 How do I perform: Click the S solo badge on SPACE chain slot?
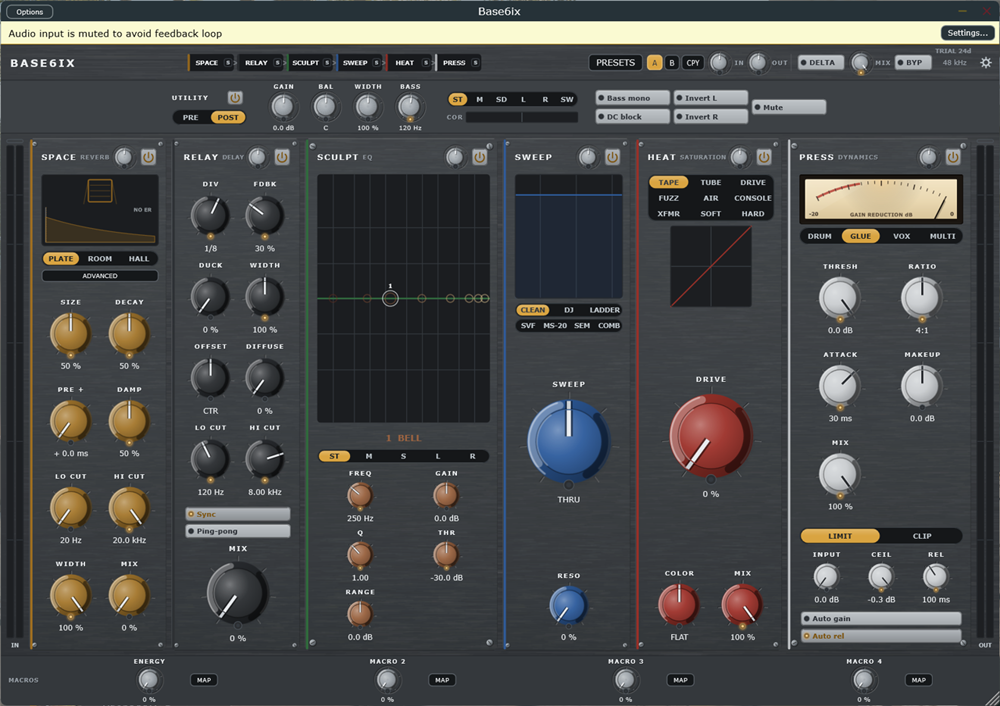pos(228,63)
